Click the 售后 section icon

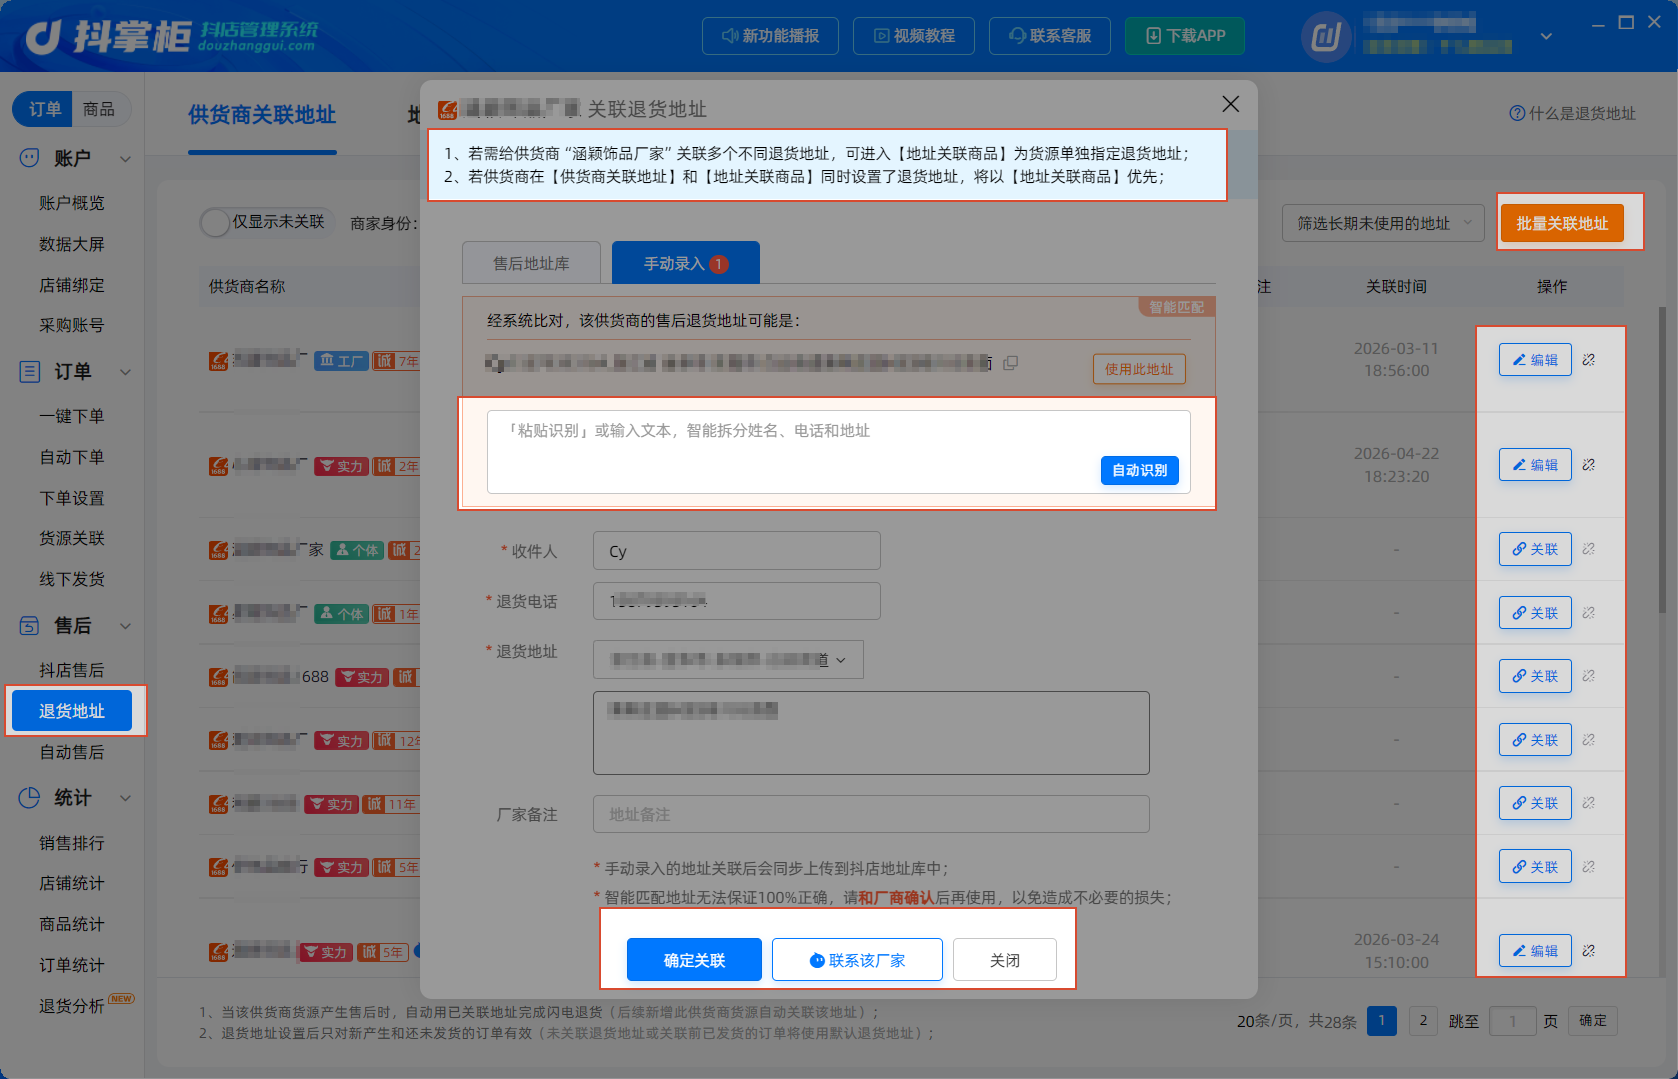tap(30, 626)
